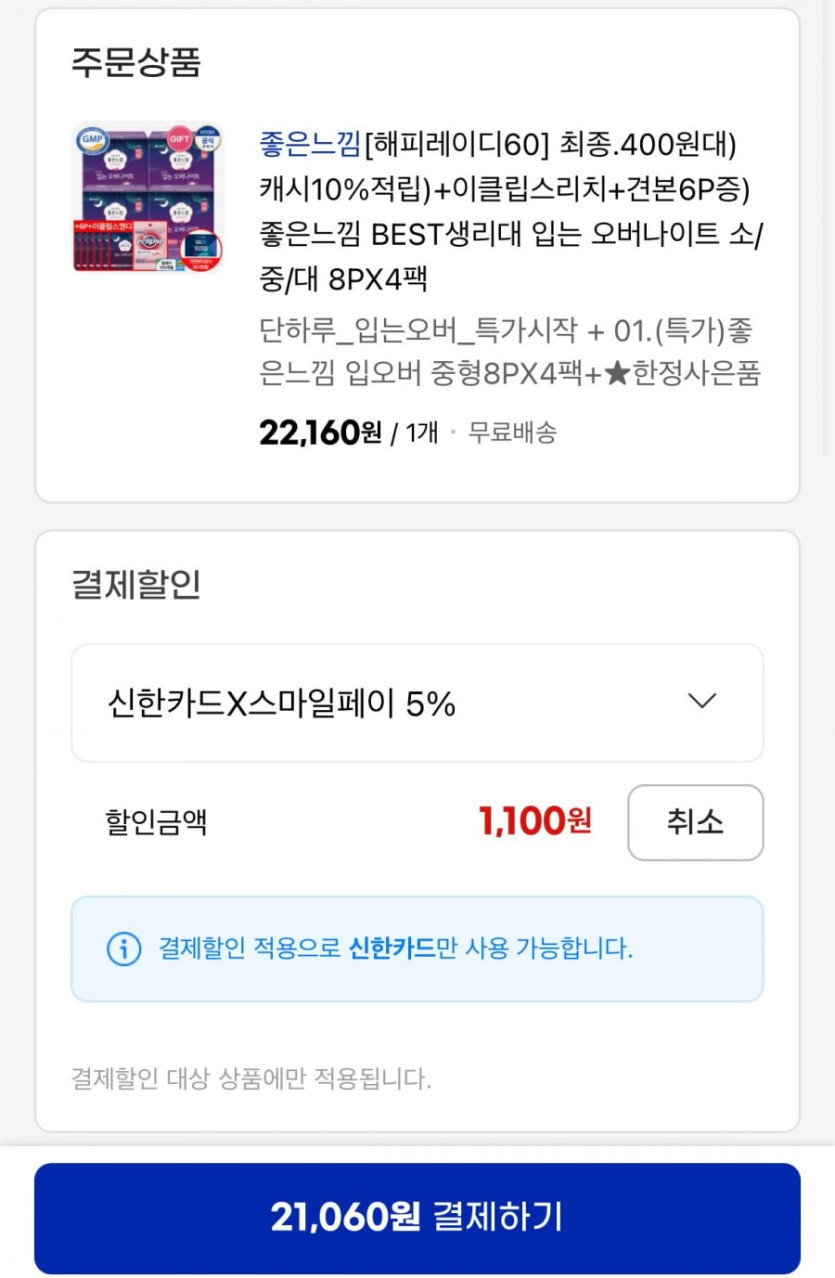This screenshot has height=1278, width=835.
Task: Click the 결제할인 대상 상품에만 적용됩니다 note
Action: click(251, 1079)
